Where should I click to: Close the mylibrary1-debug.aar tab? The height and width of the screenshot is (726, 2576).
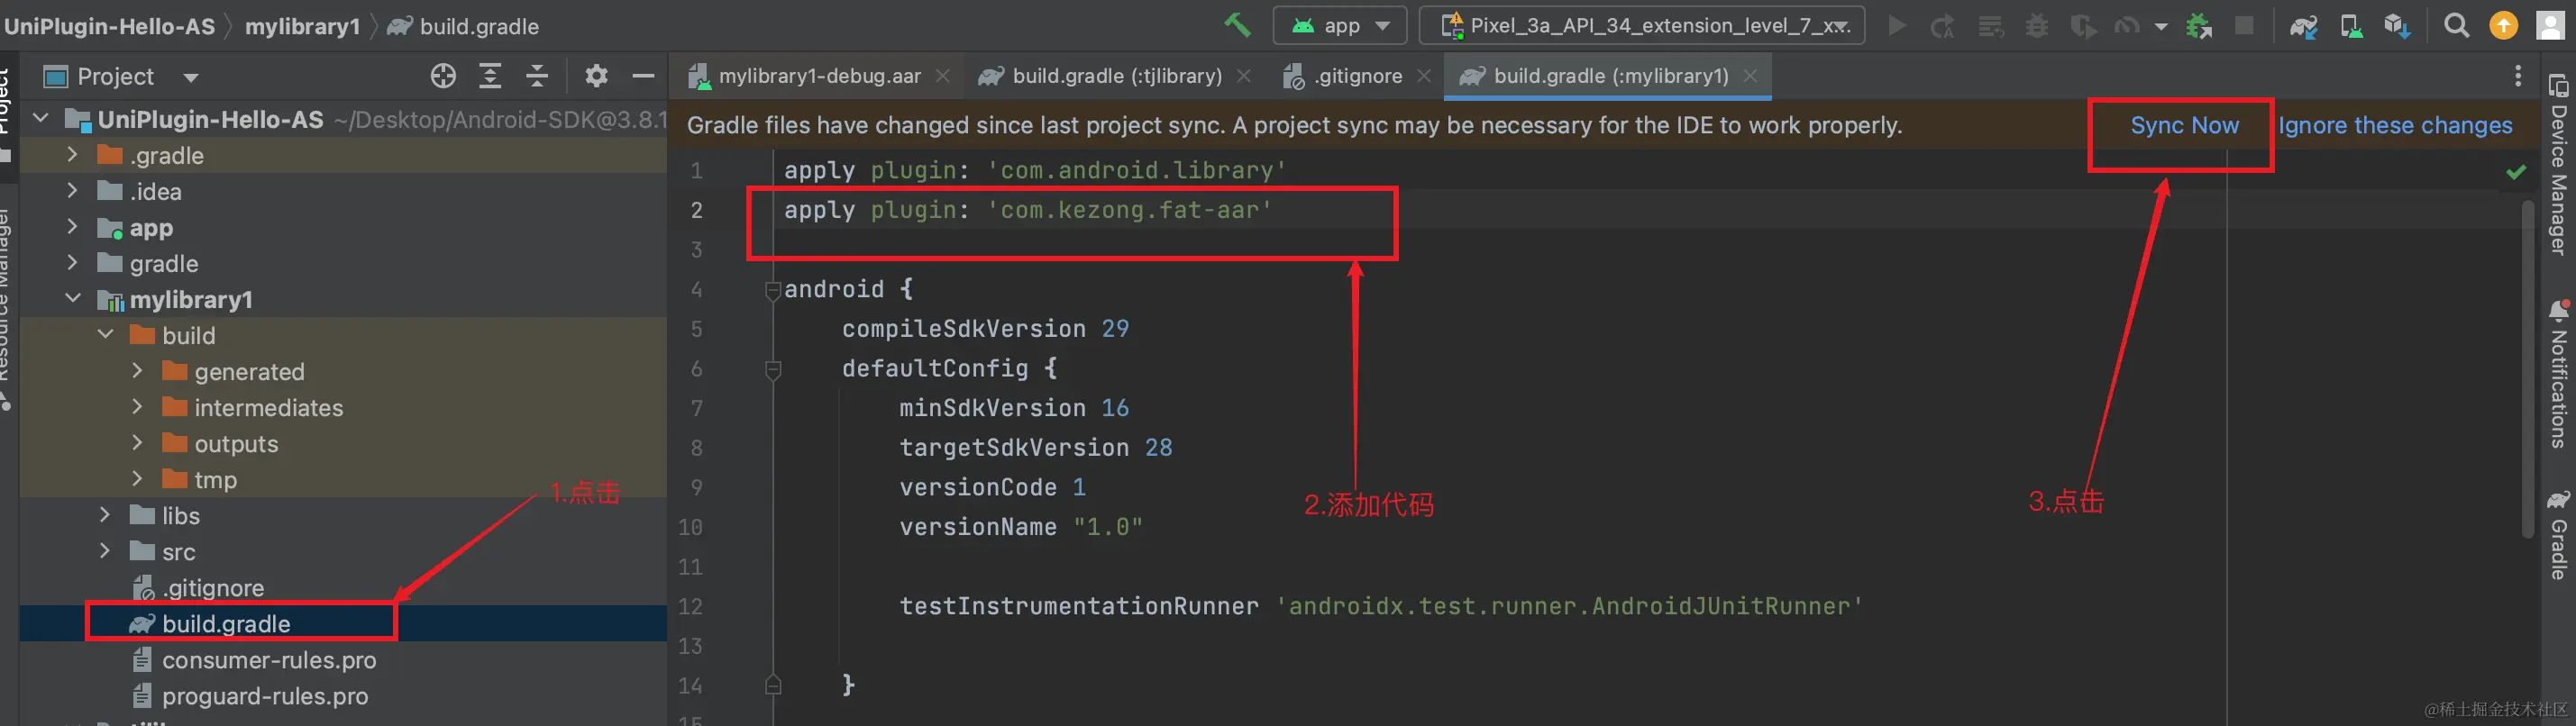tap(942, 76)
